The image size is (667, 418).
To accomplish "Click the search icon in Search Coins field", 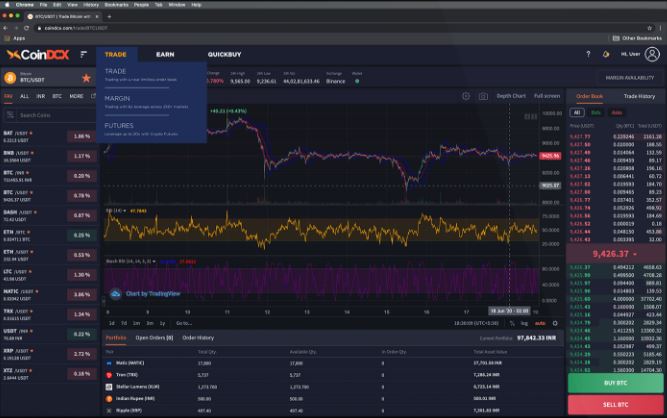I will pyautogui.click(x=10, y=115).
